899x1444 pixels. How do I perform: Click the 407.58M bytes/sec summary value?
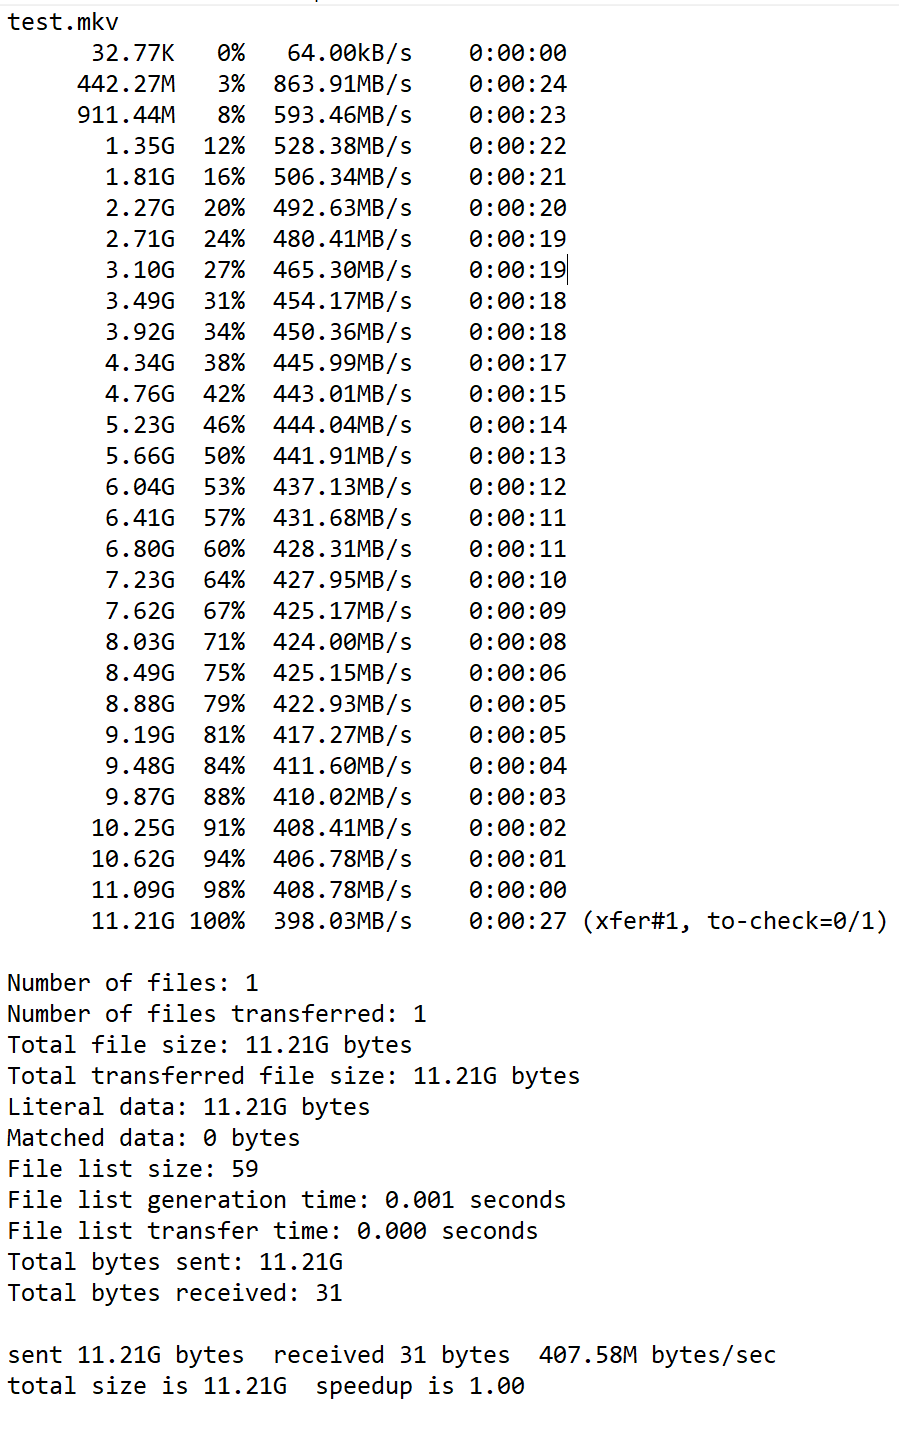tap(657, 1355)
